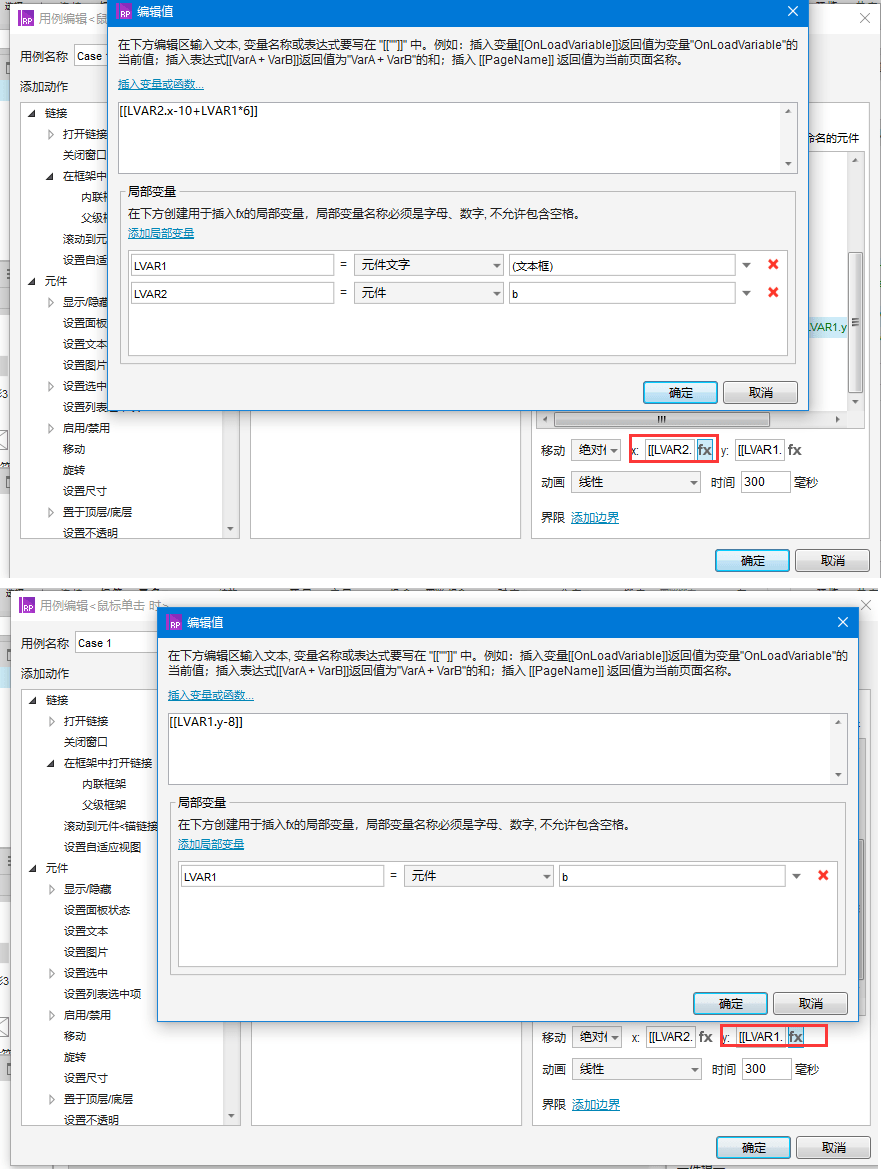Screen dimensions: 881x1169
Task: Delete the LVAR2 local variable row
Action: [x=773, y=293]
